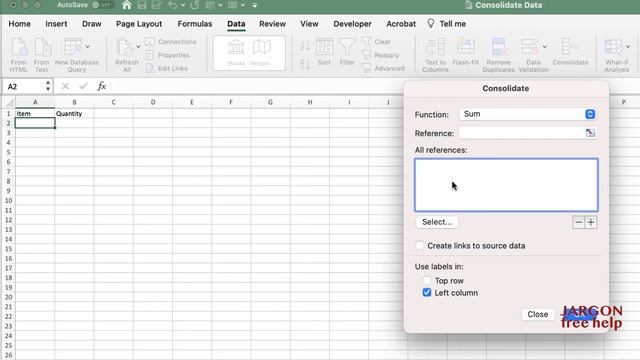The width and height of the screenshot is (640, 360).
Task: Switch to the View tab
Action: click(x=309, y=24)
